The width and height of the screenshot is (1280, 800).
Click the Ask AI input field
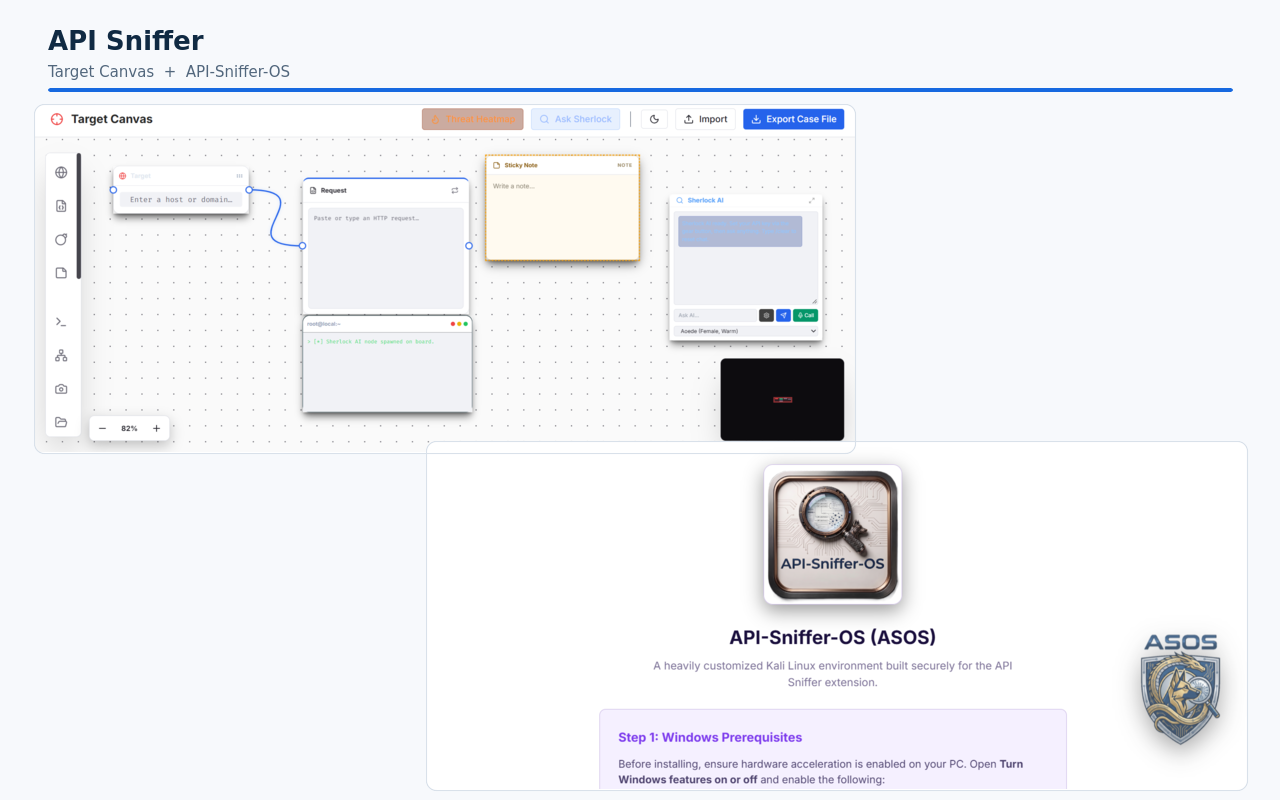715,315
